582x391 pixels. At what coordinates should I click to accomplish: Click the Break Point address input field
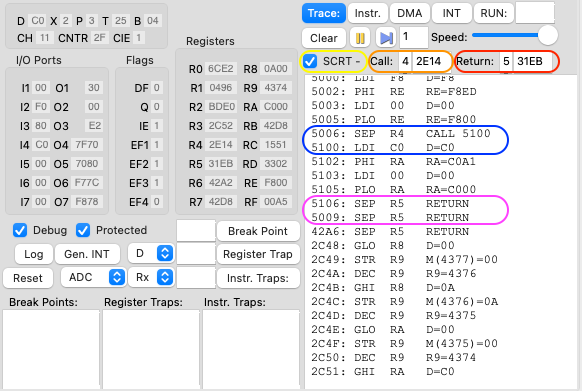tap(196, 231)
